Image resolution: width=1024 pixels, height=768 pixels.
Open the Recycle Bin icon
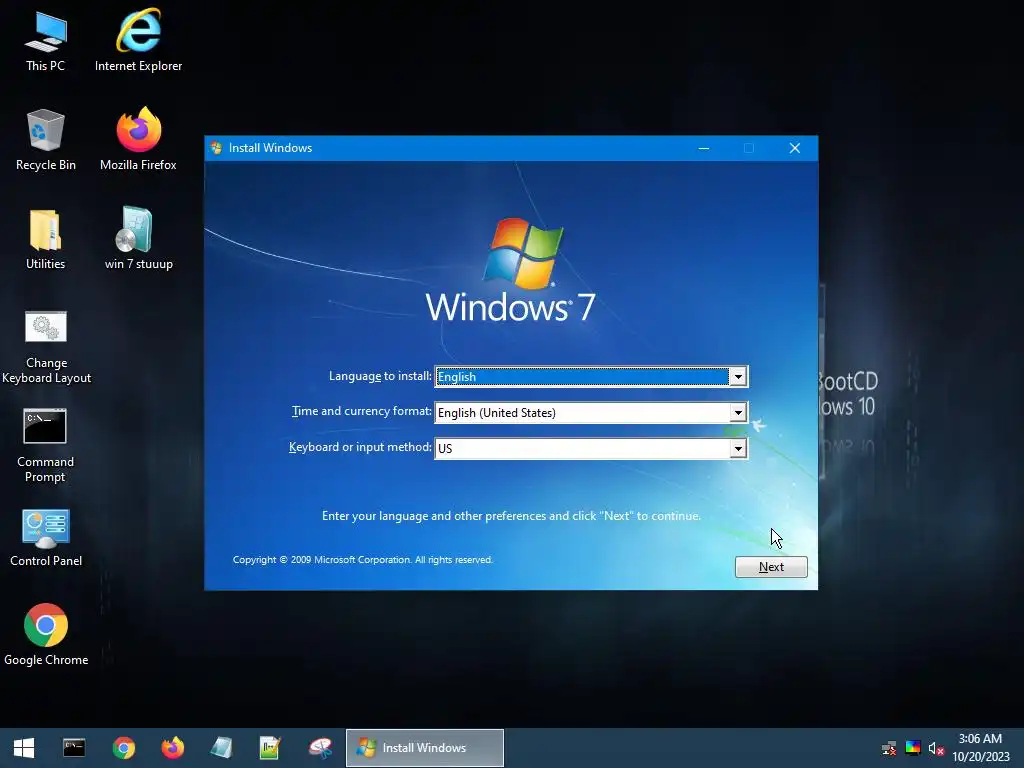coord(46,140)
